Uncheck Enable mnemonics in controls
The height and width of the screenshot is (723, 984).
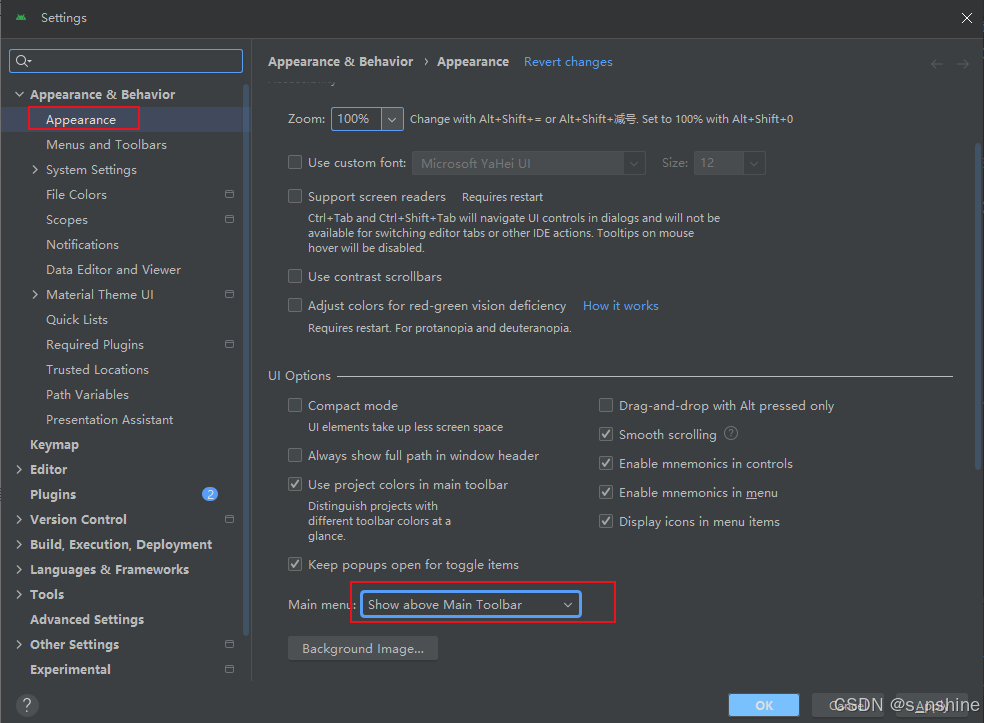point(606,463)
